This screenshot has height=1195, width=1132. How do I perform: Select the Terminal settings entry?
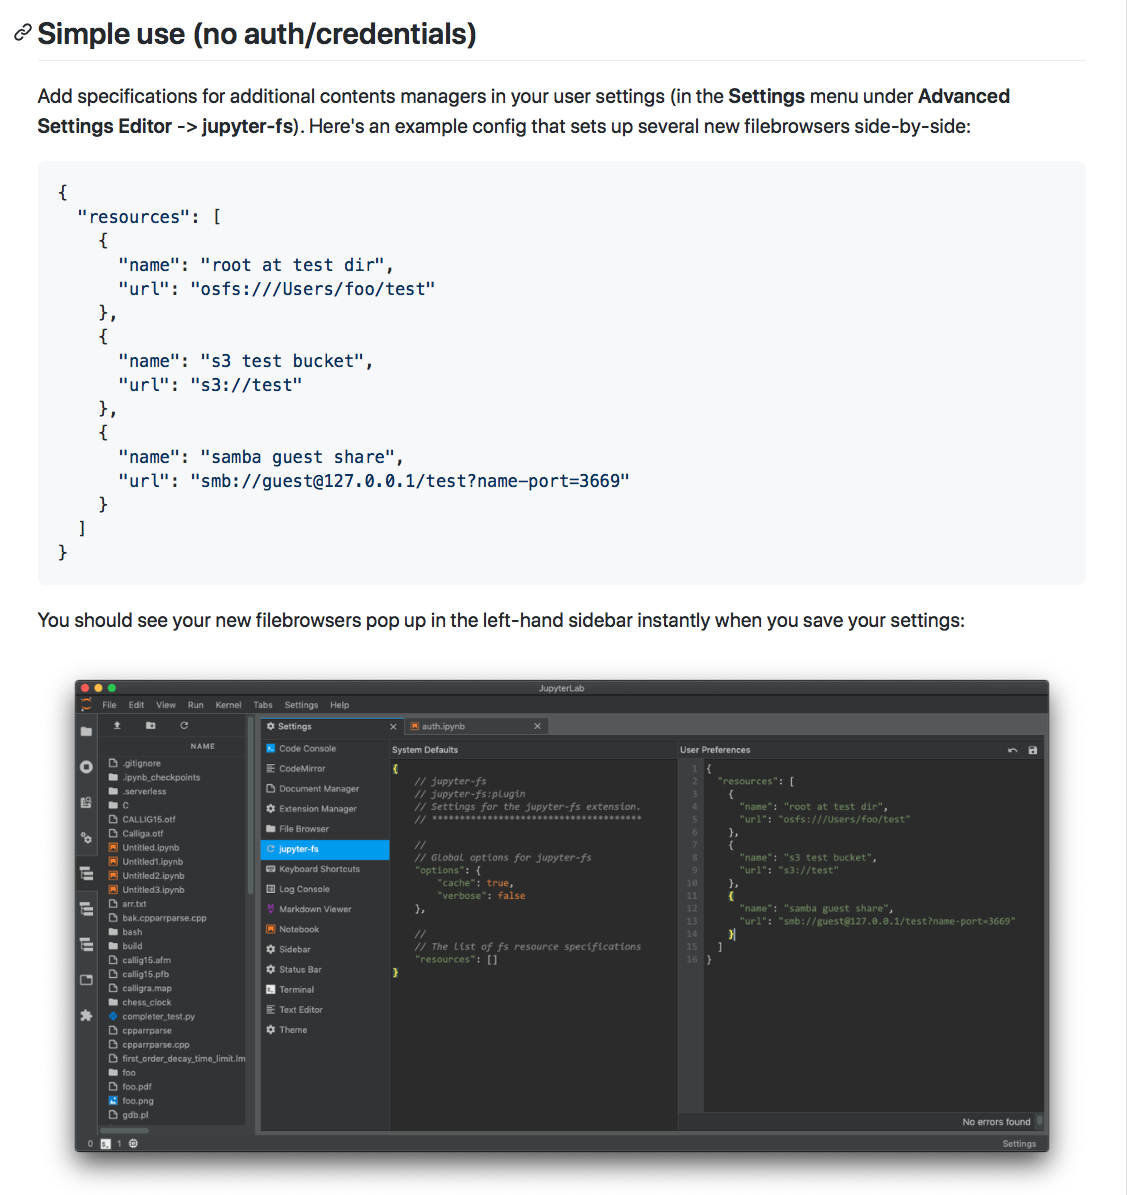coord(325,989)
